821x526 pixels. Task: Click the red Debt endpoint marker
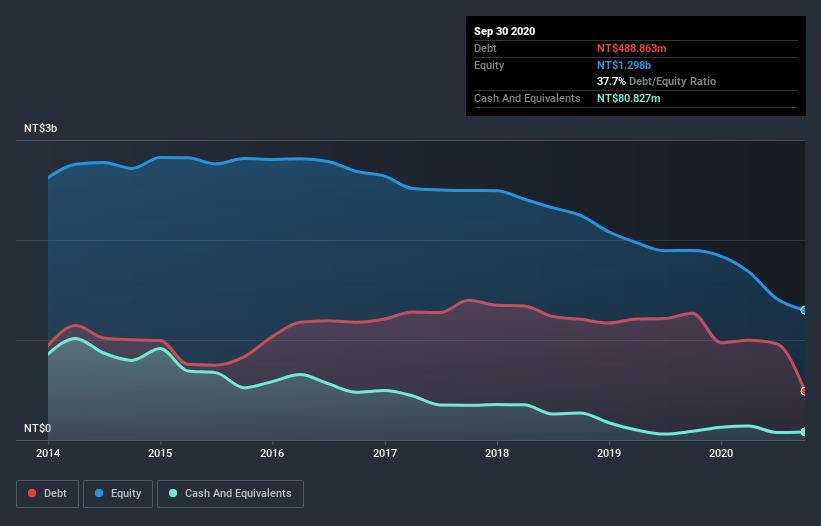pos(804,391)
